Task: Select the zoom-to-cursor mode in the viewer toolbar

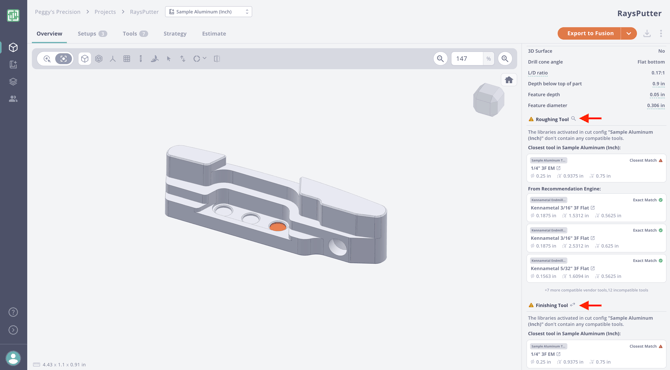Action: pyautogui.click(x=47, y=59)
